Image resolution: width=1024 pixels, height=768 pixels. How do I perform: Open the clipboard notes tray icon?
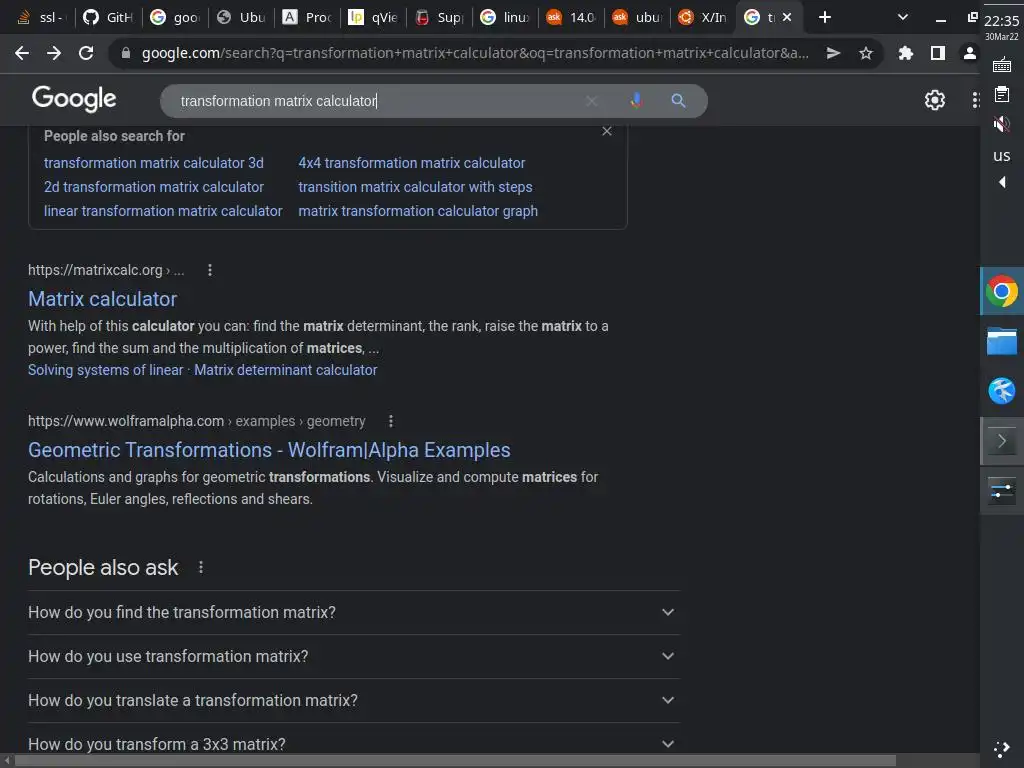point(1002,95)
